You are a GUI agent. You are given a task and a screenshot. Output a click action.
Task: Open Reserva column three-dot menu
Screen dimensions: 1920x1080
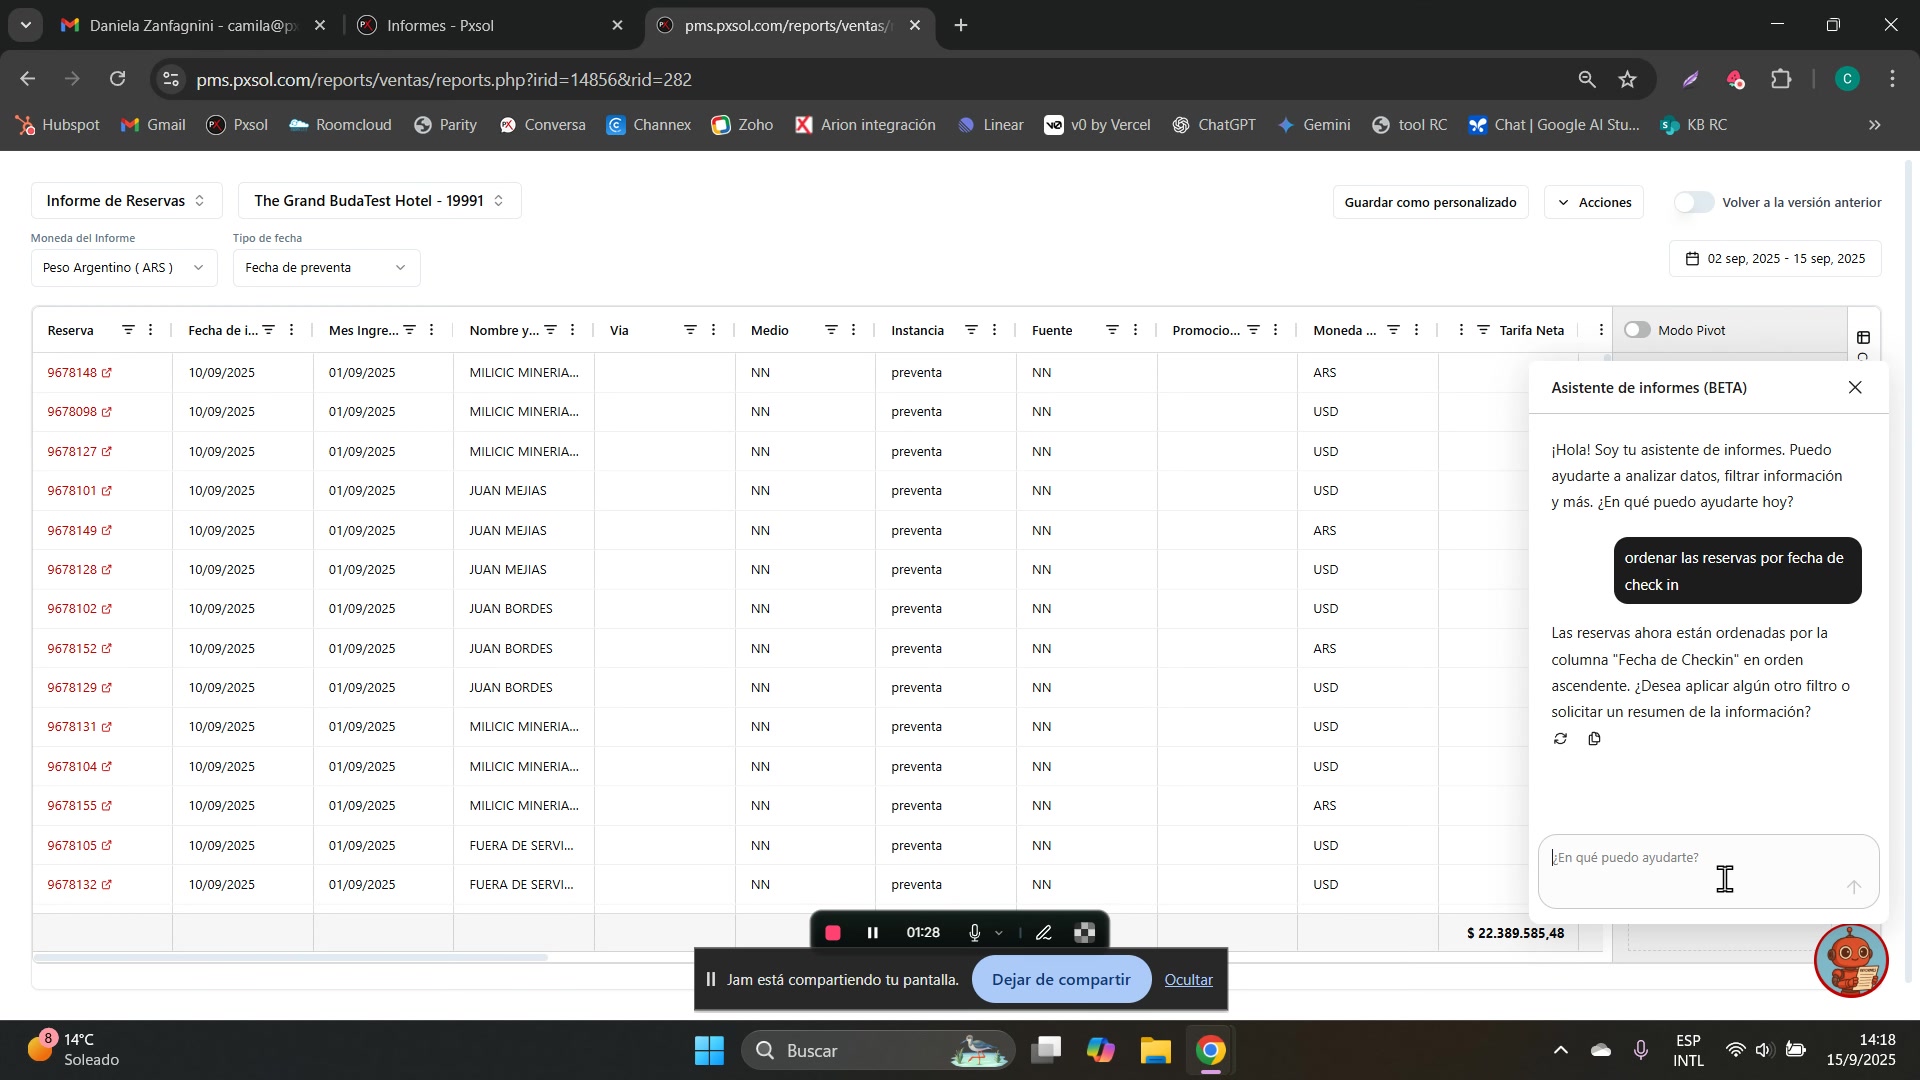tap(151, 330)
